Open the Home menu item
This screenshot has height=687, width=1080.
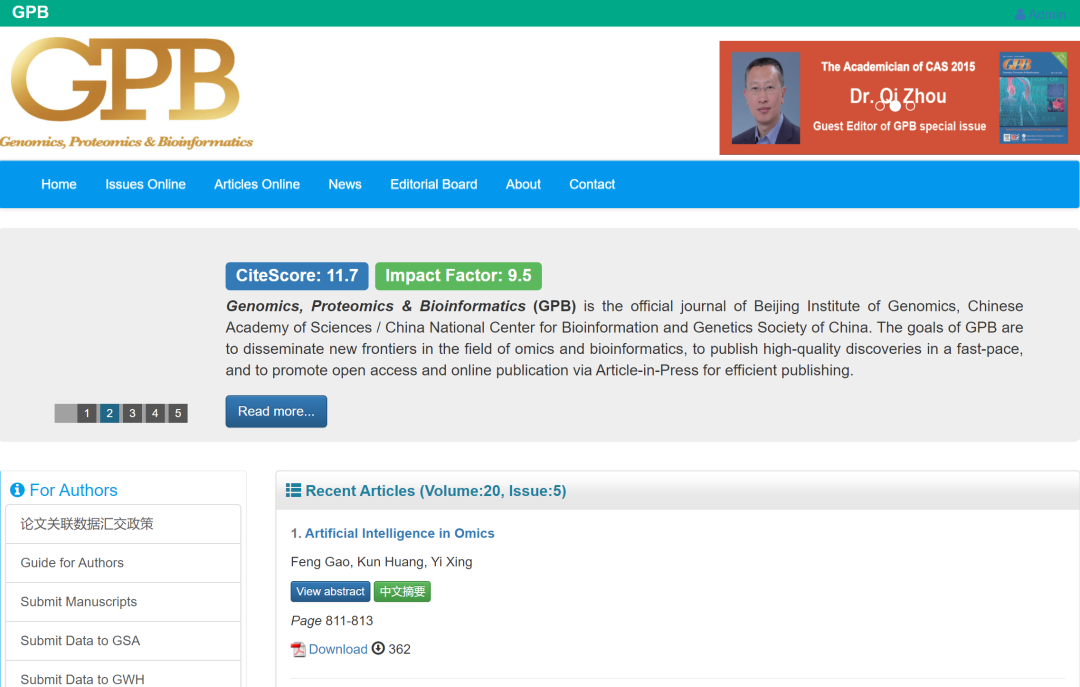pyautogui.click(x=58, y=184)
